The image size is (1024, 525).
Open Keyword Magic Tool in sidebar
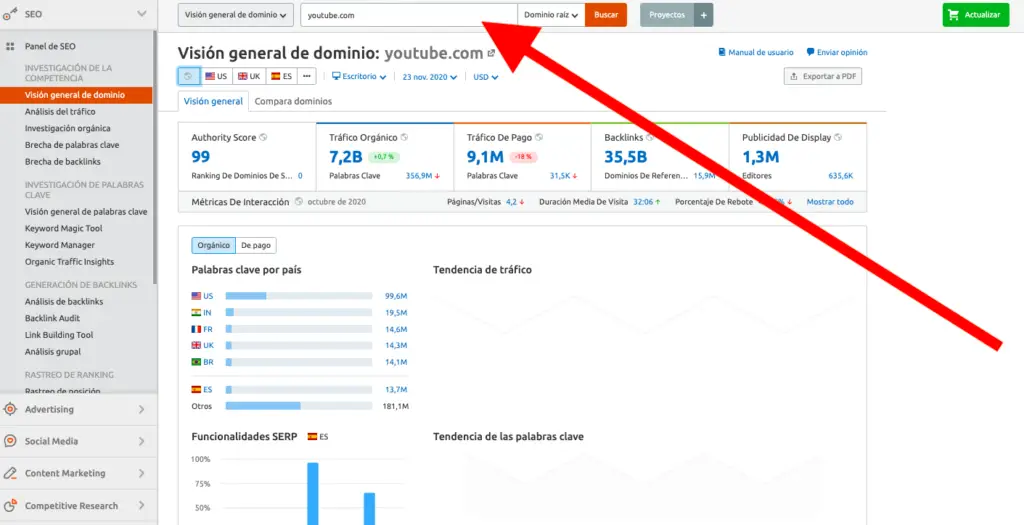(63, 229)
